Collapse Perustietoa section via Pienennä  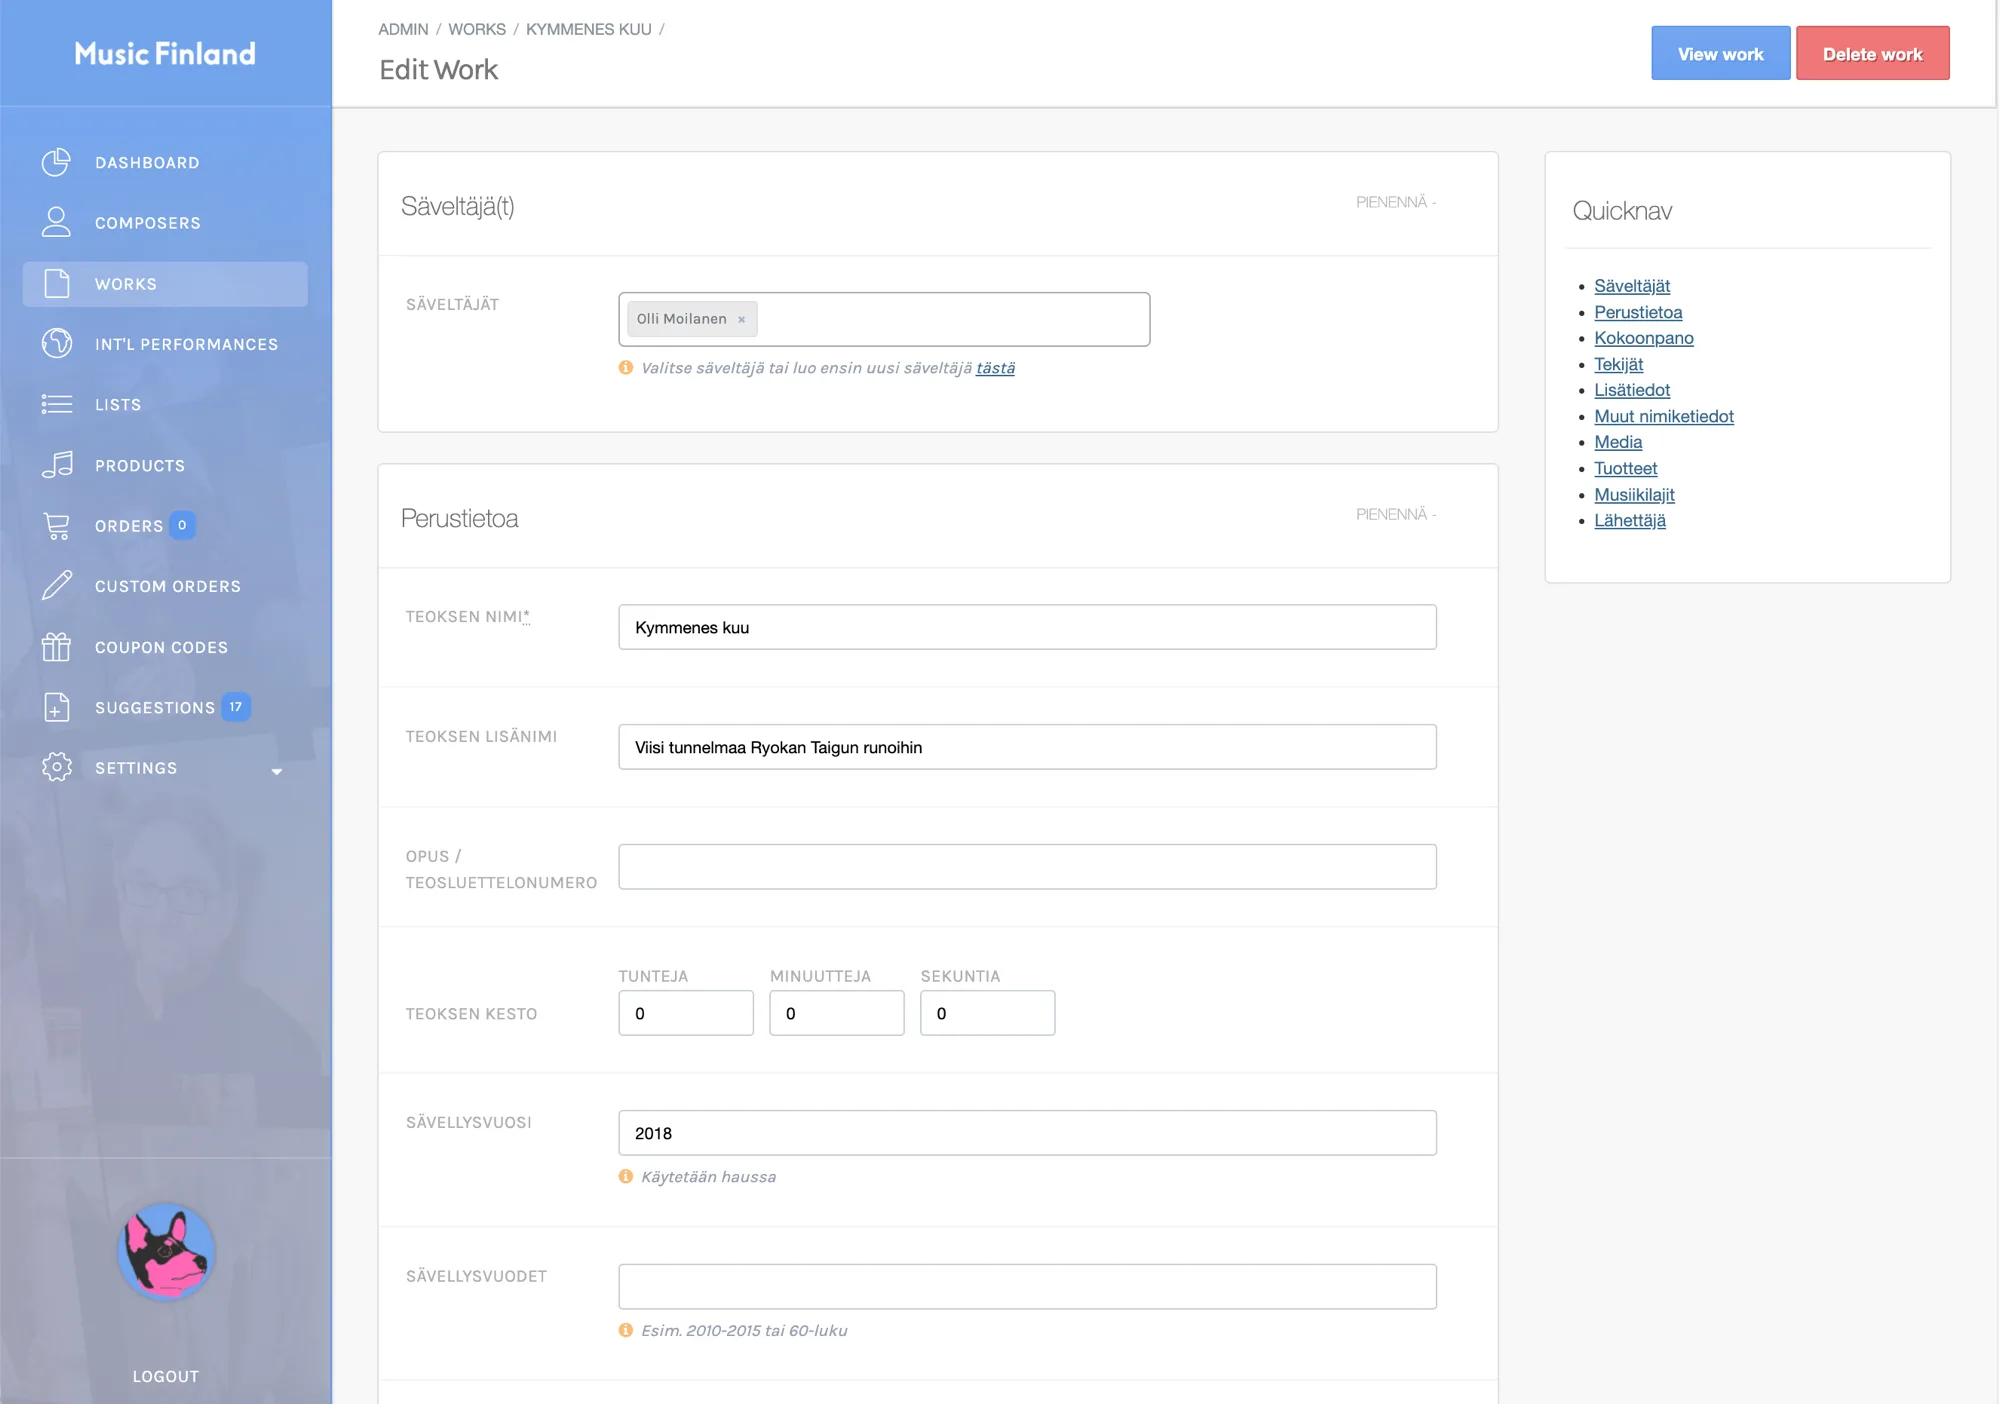1396,514
